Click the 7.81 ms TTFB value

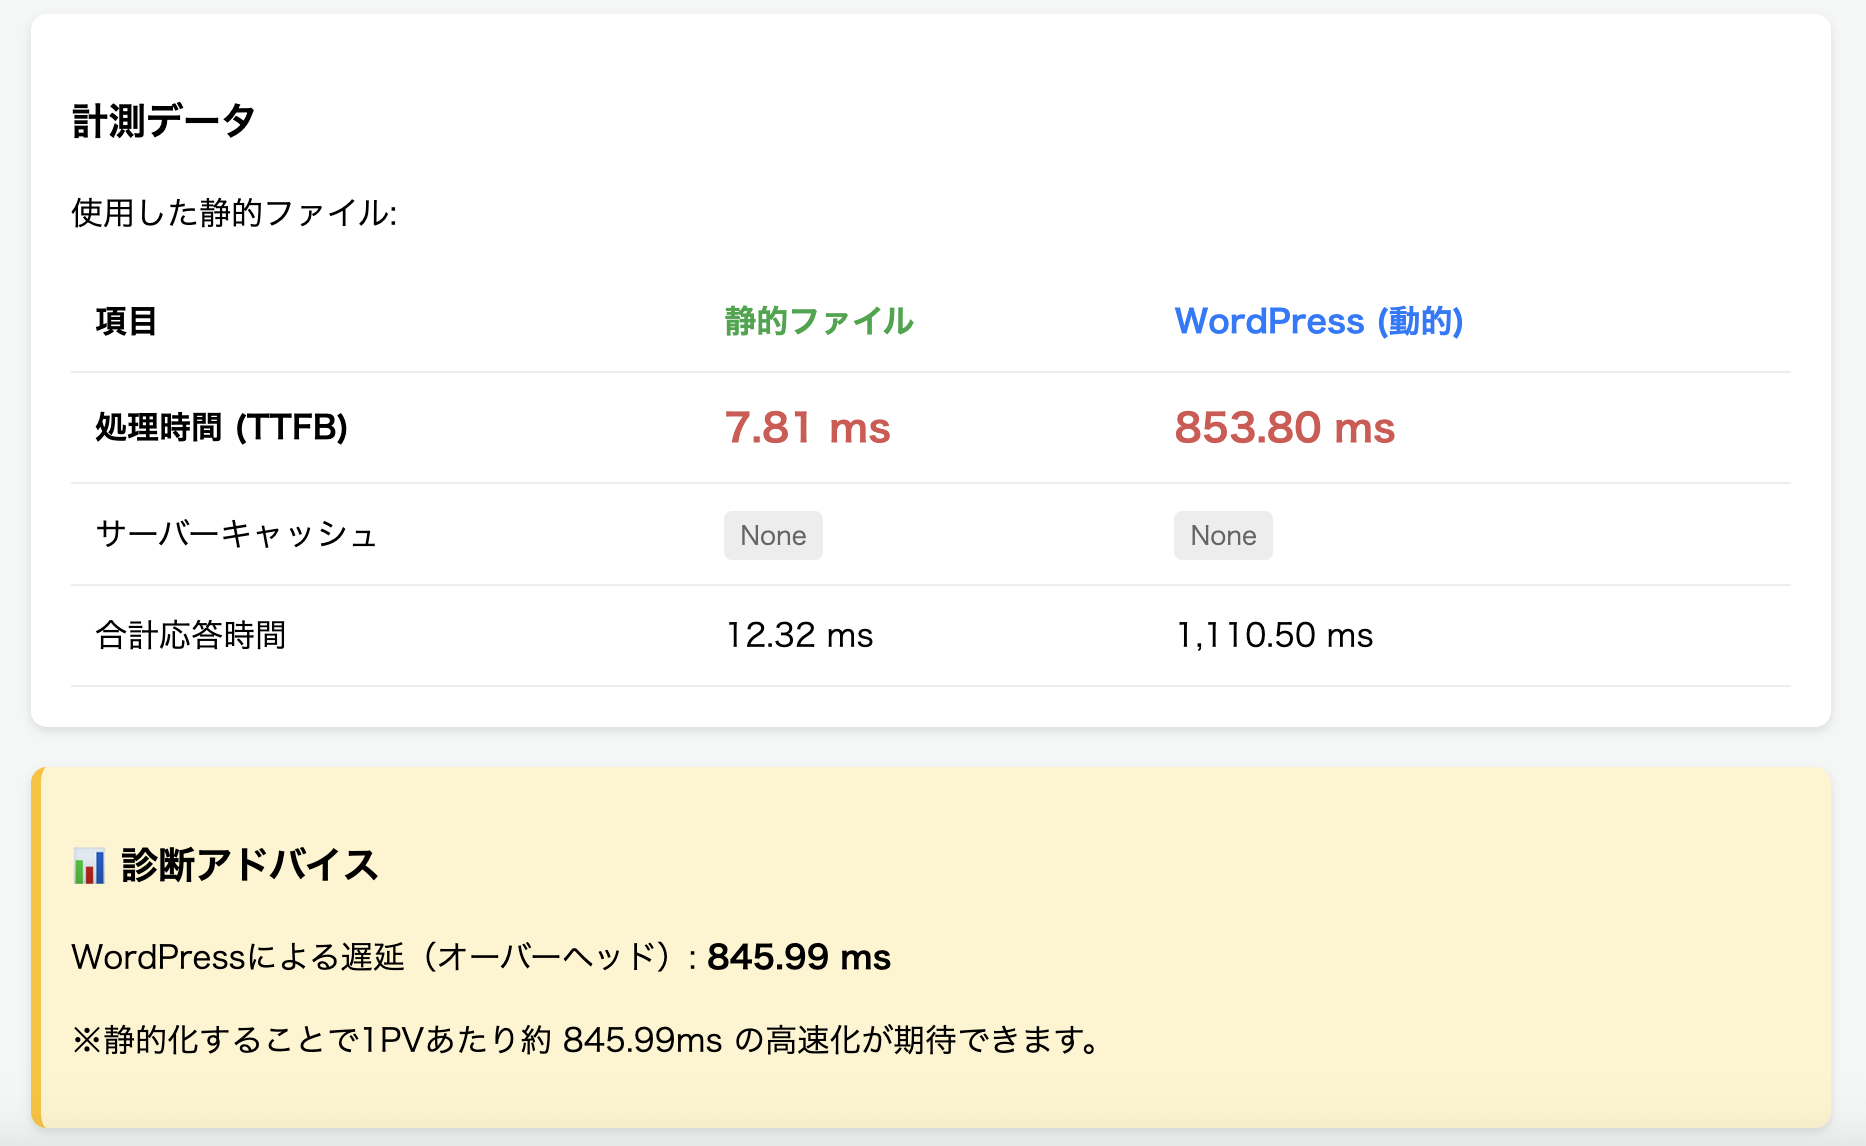807,428
